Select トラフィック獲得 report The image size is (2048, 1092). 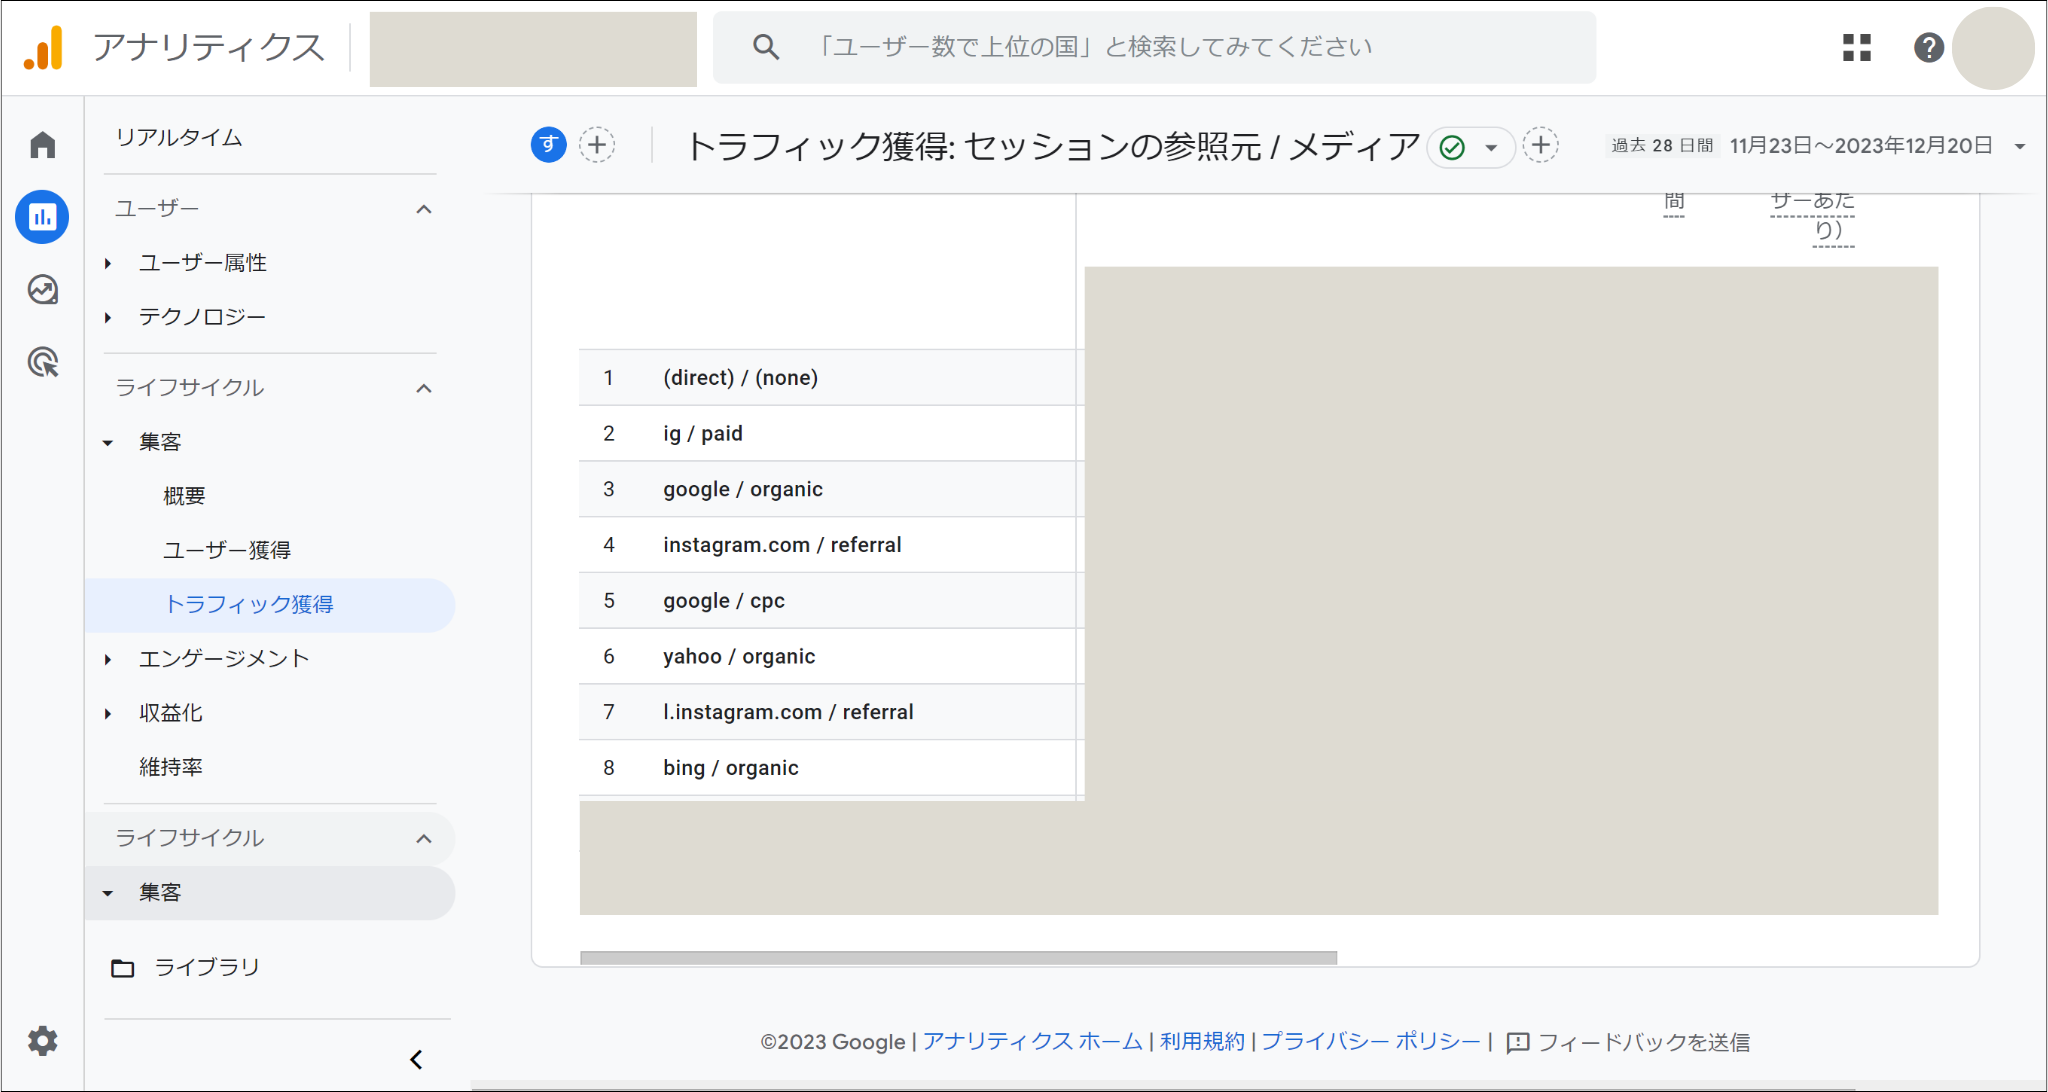click(270, 605)
